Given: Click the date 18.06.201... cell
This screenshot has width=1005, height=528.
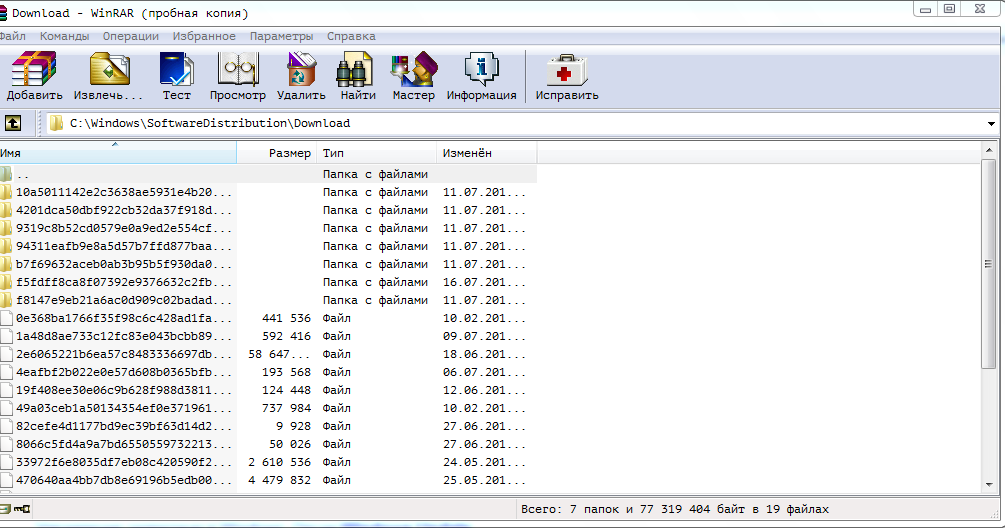Looking at the screenshot, I should 484,354.
